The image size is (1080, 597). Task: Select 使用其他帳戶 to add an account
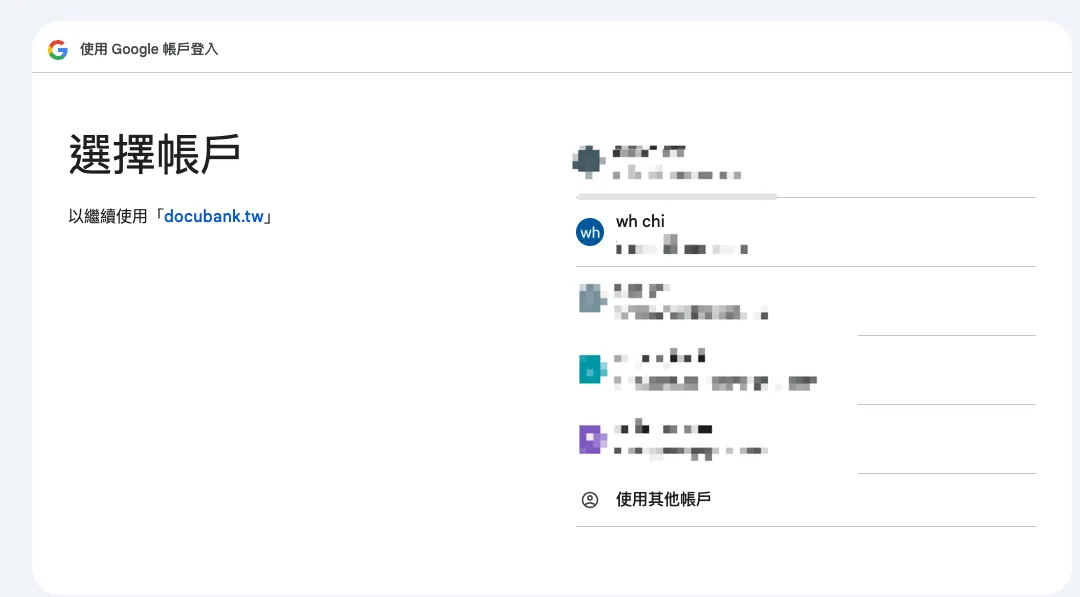click(x=663, y=499)
